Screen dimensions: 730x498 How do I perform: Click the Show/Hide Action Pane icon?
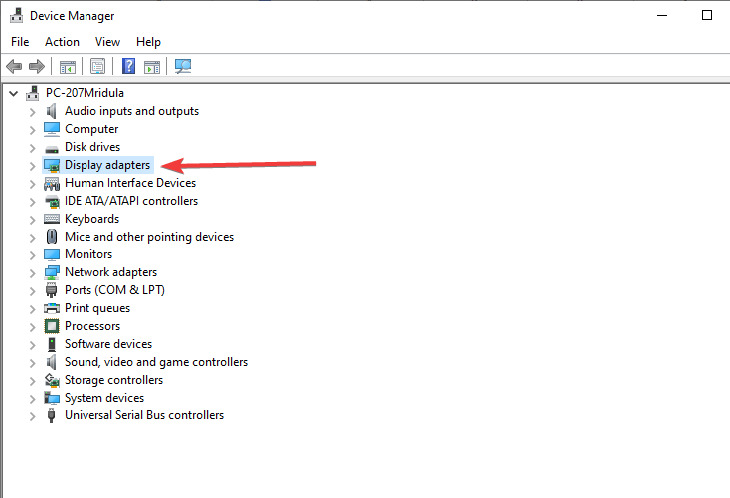coord(152,67)
